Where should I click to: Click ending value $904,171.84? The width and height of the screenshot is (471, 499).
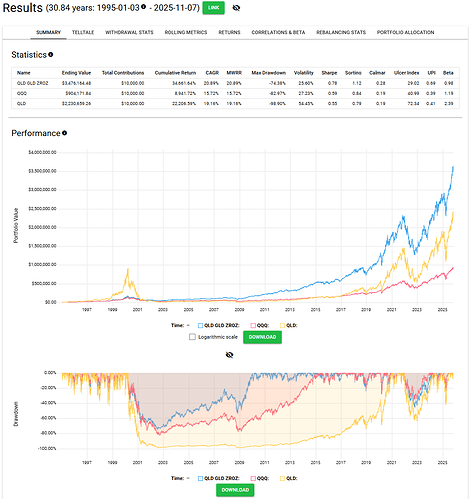78,93
